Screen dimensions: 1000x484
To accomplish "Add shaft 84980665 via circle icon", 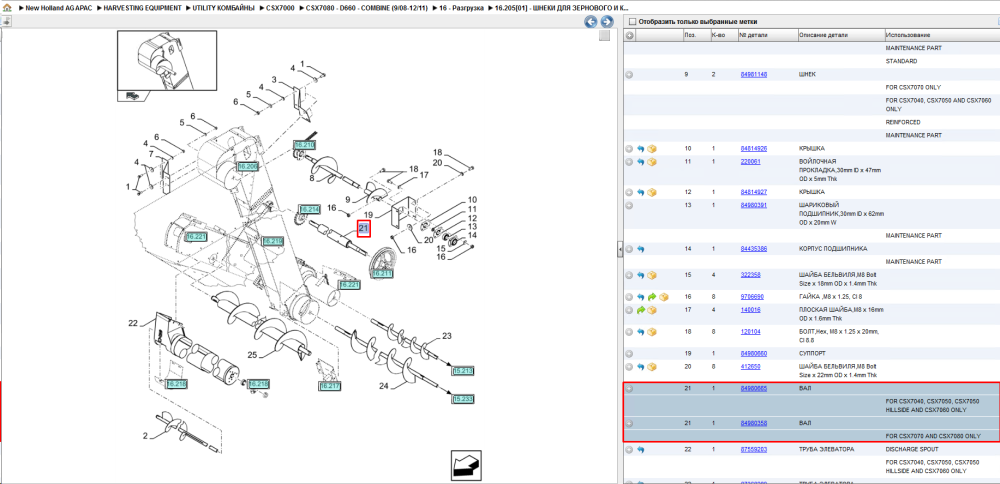I will click(629, 388).
